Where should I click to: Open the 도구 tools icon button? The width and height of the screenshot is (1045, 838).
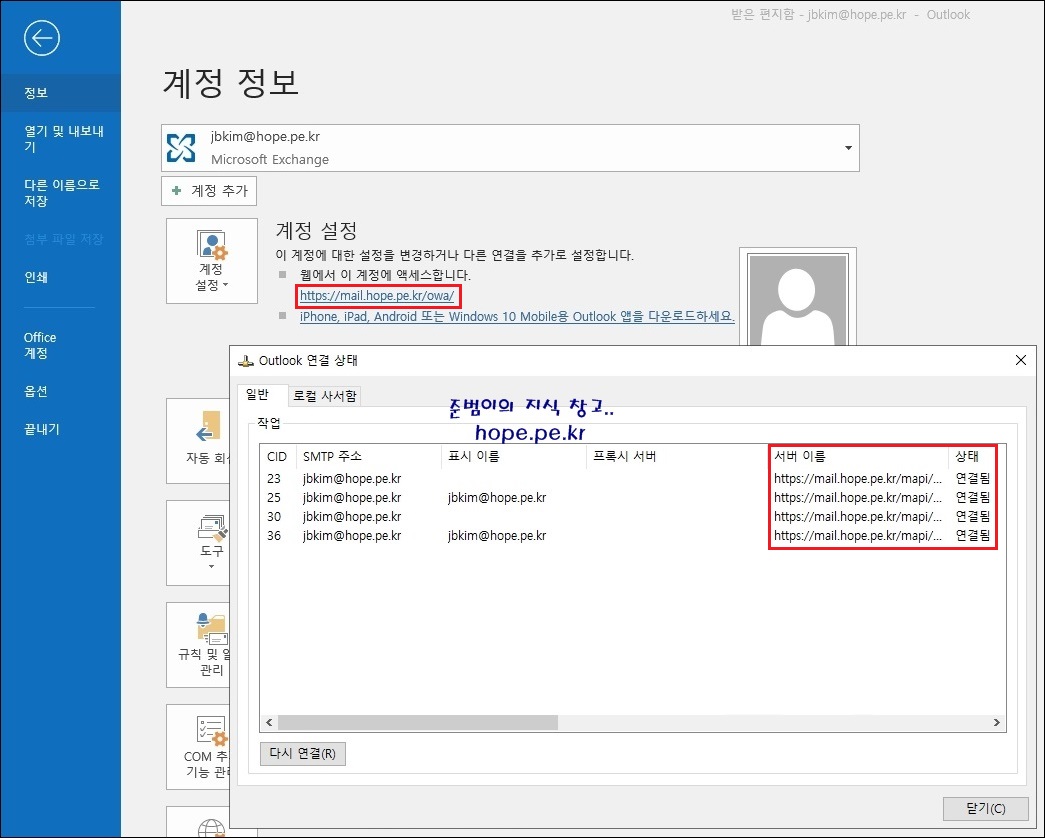pyautogui.click(x=199, y=543)
